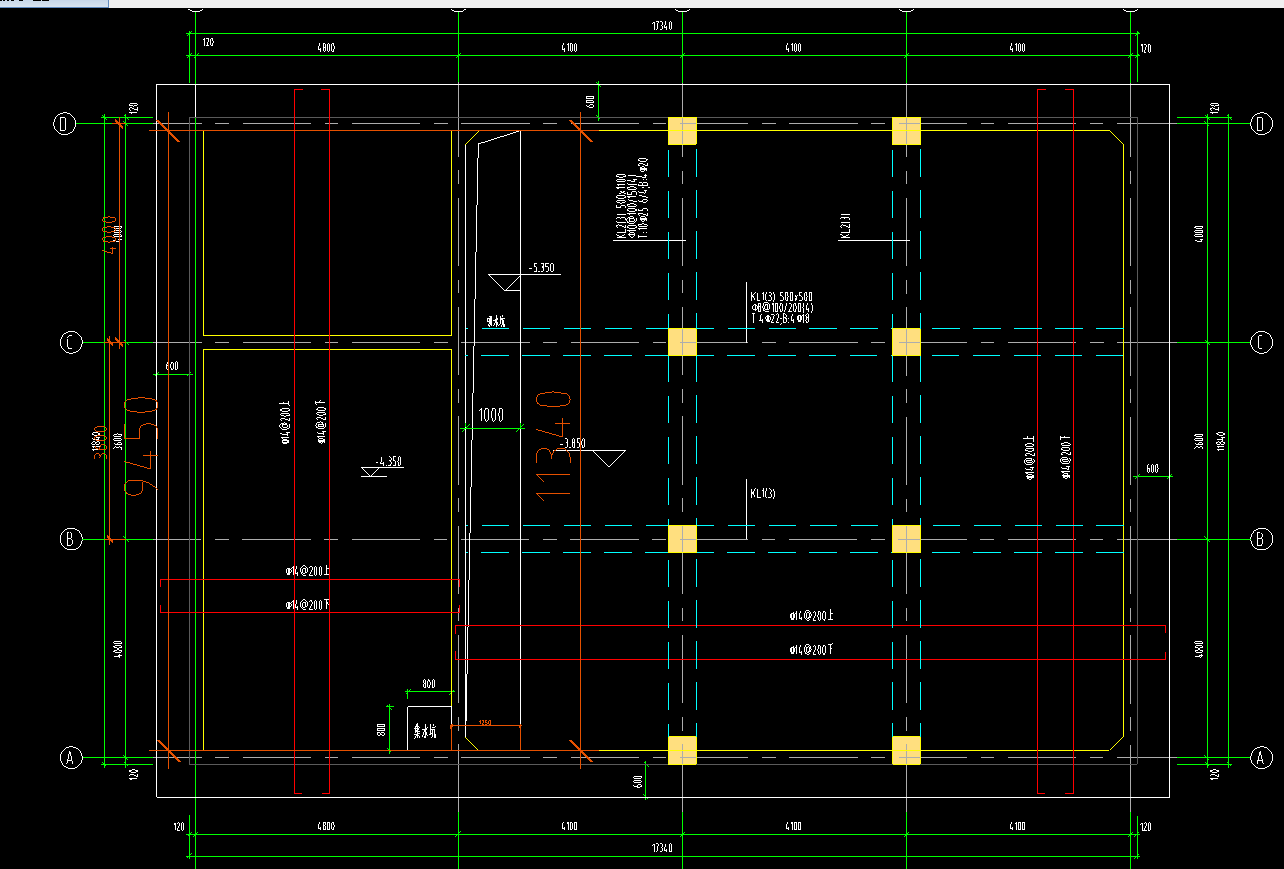The width and height of the screenshot is (1284, 869).
Task: Select the vertical 18840 dimension on the right
Action: point(1221,441)
